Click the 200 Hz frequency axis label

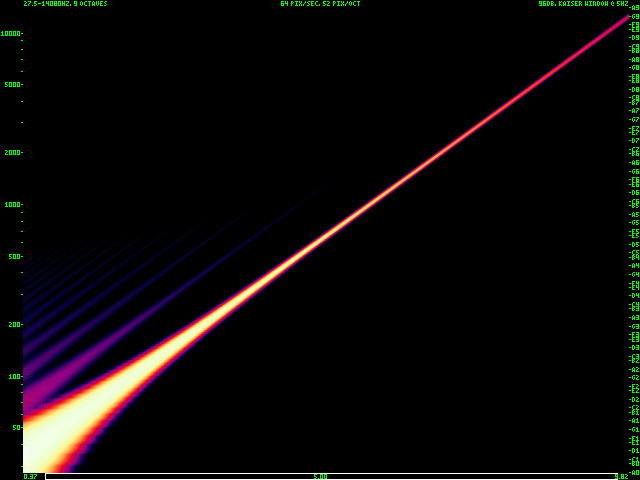coord(13,325)
